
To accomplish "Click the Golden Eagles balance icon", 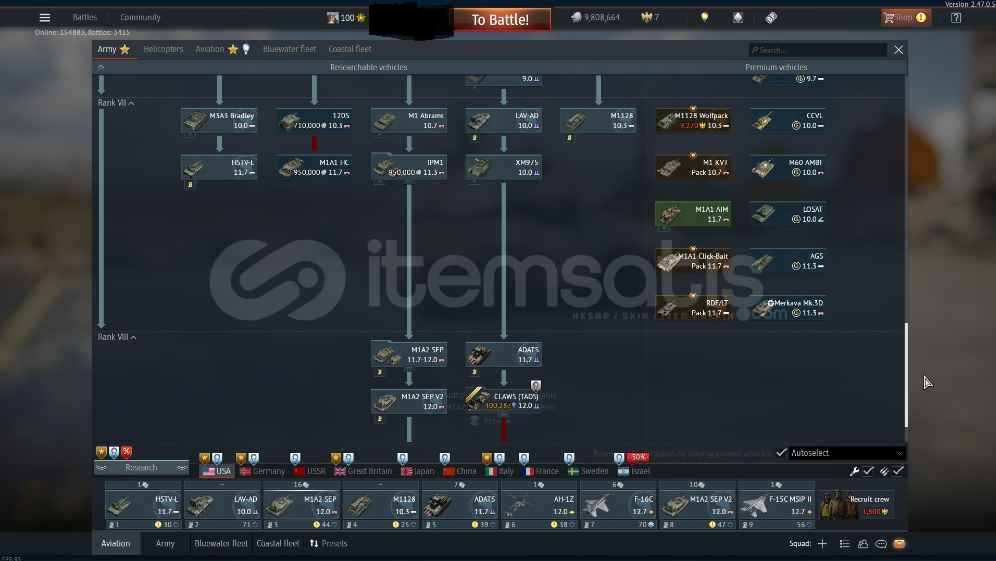I will 647,18.
